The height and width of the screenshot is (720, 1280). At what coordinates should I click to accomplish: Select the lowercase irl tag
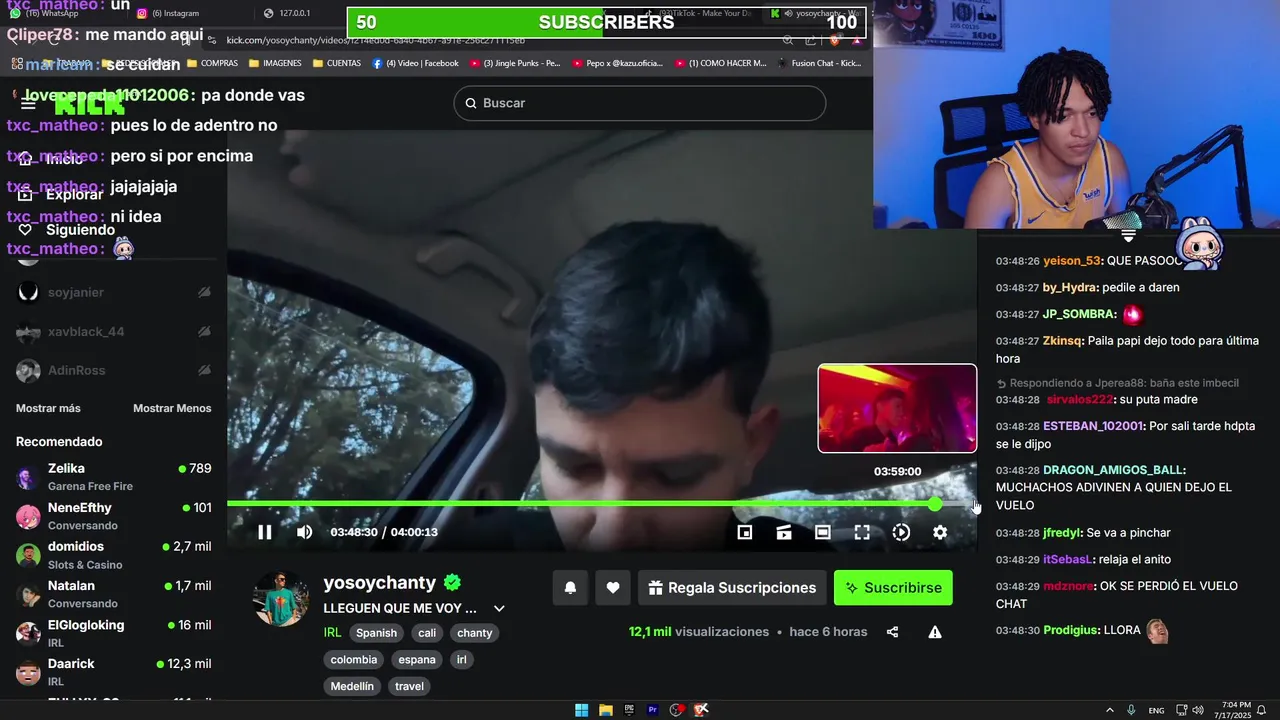pos(462,660)
